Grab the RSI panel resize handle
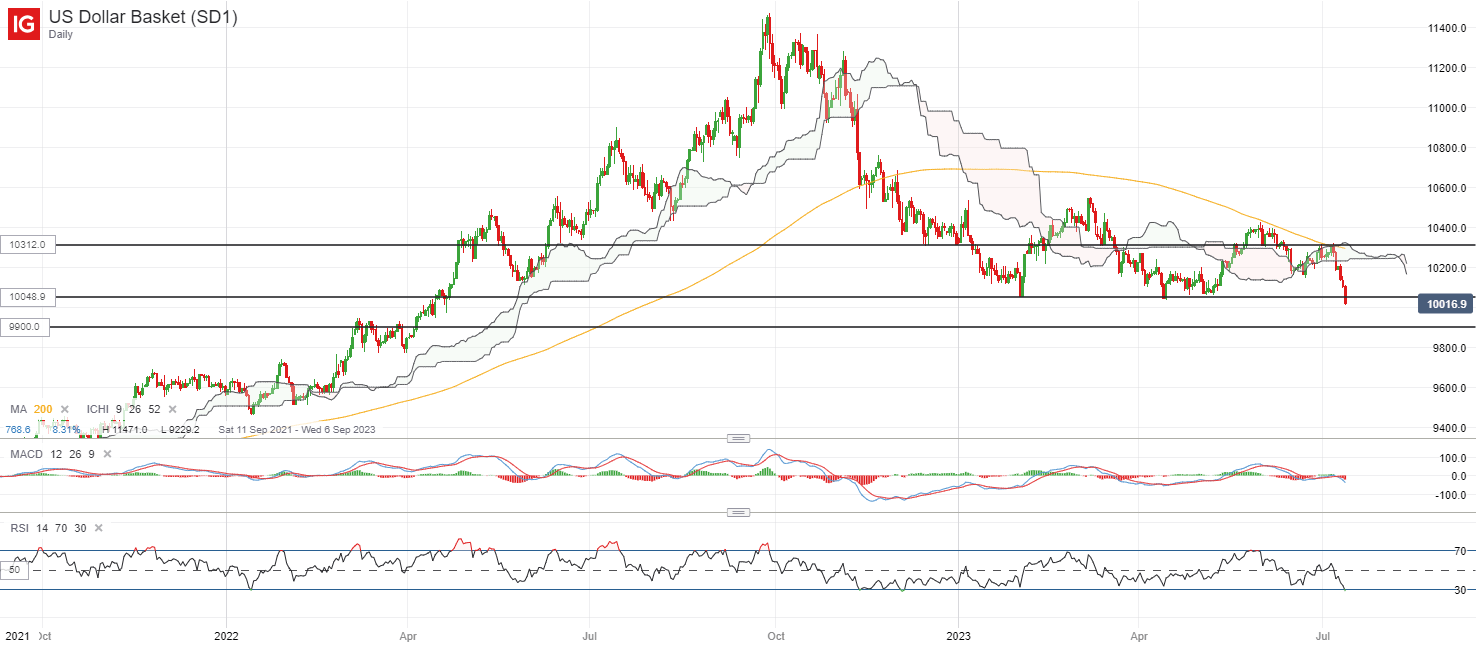The image size is (1476, 646). (738, 512)
